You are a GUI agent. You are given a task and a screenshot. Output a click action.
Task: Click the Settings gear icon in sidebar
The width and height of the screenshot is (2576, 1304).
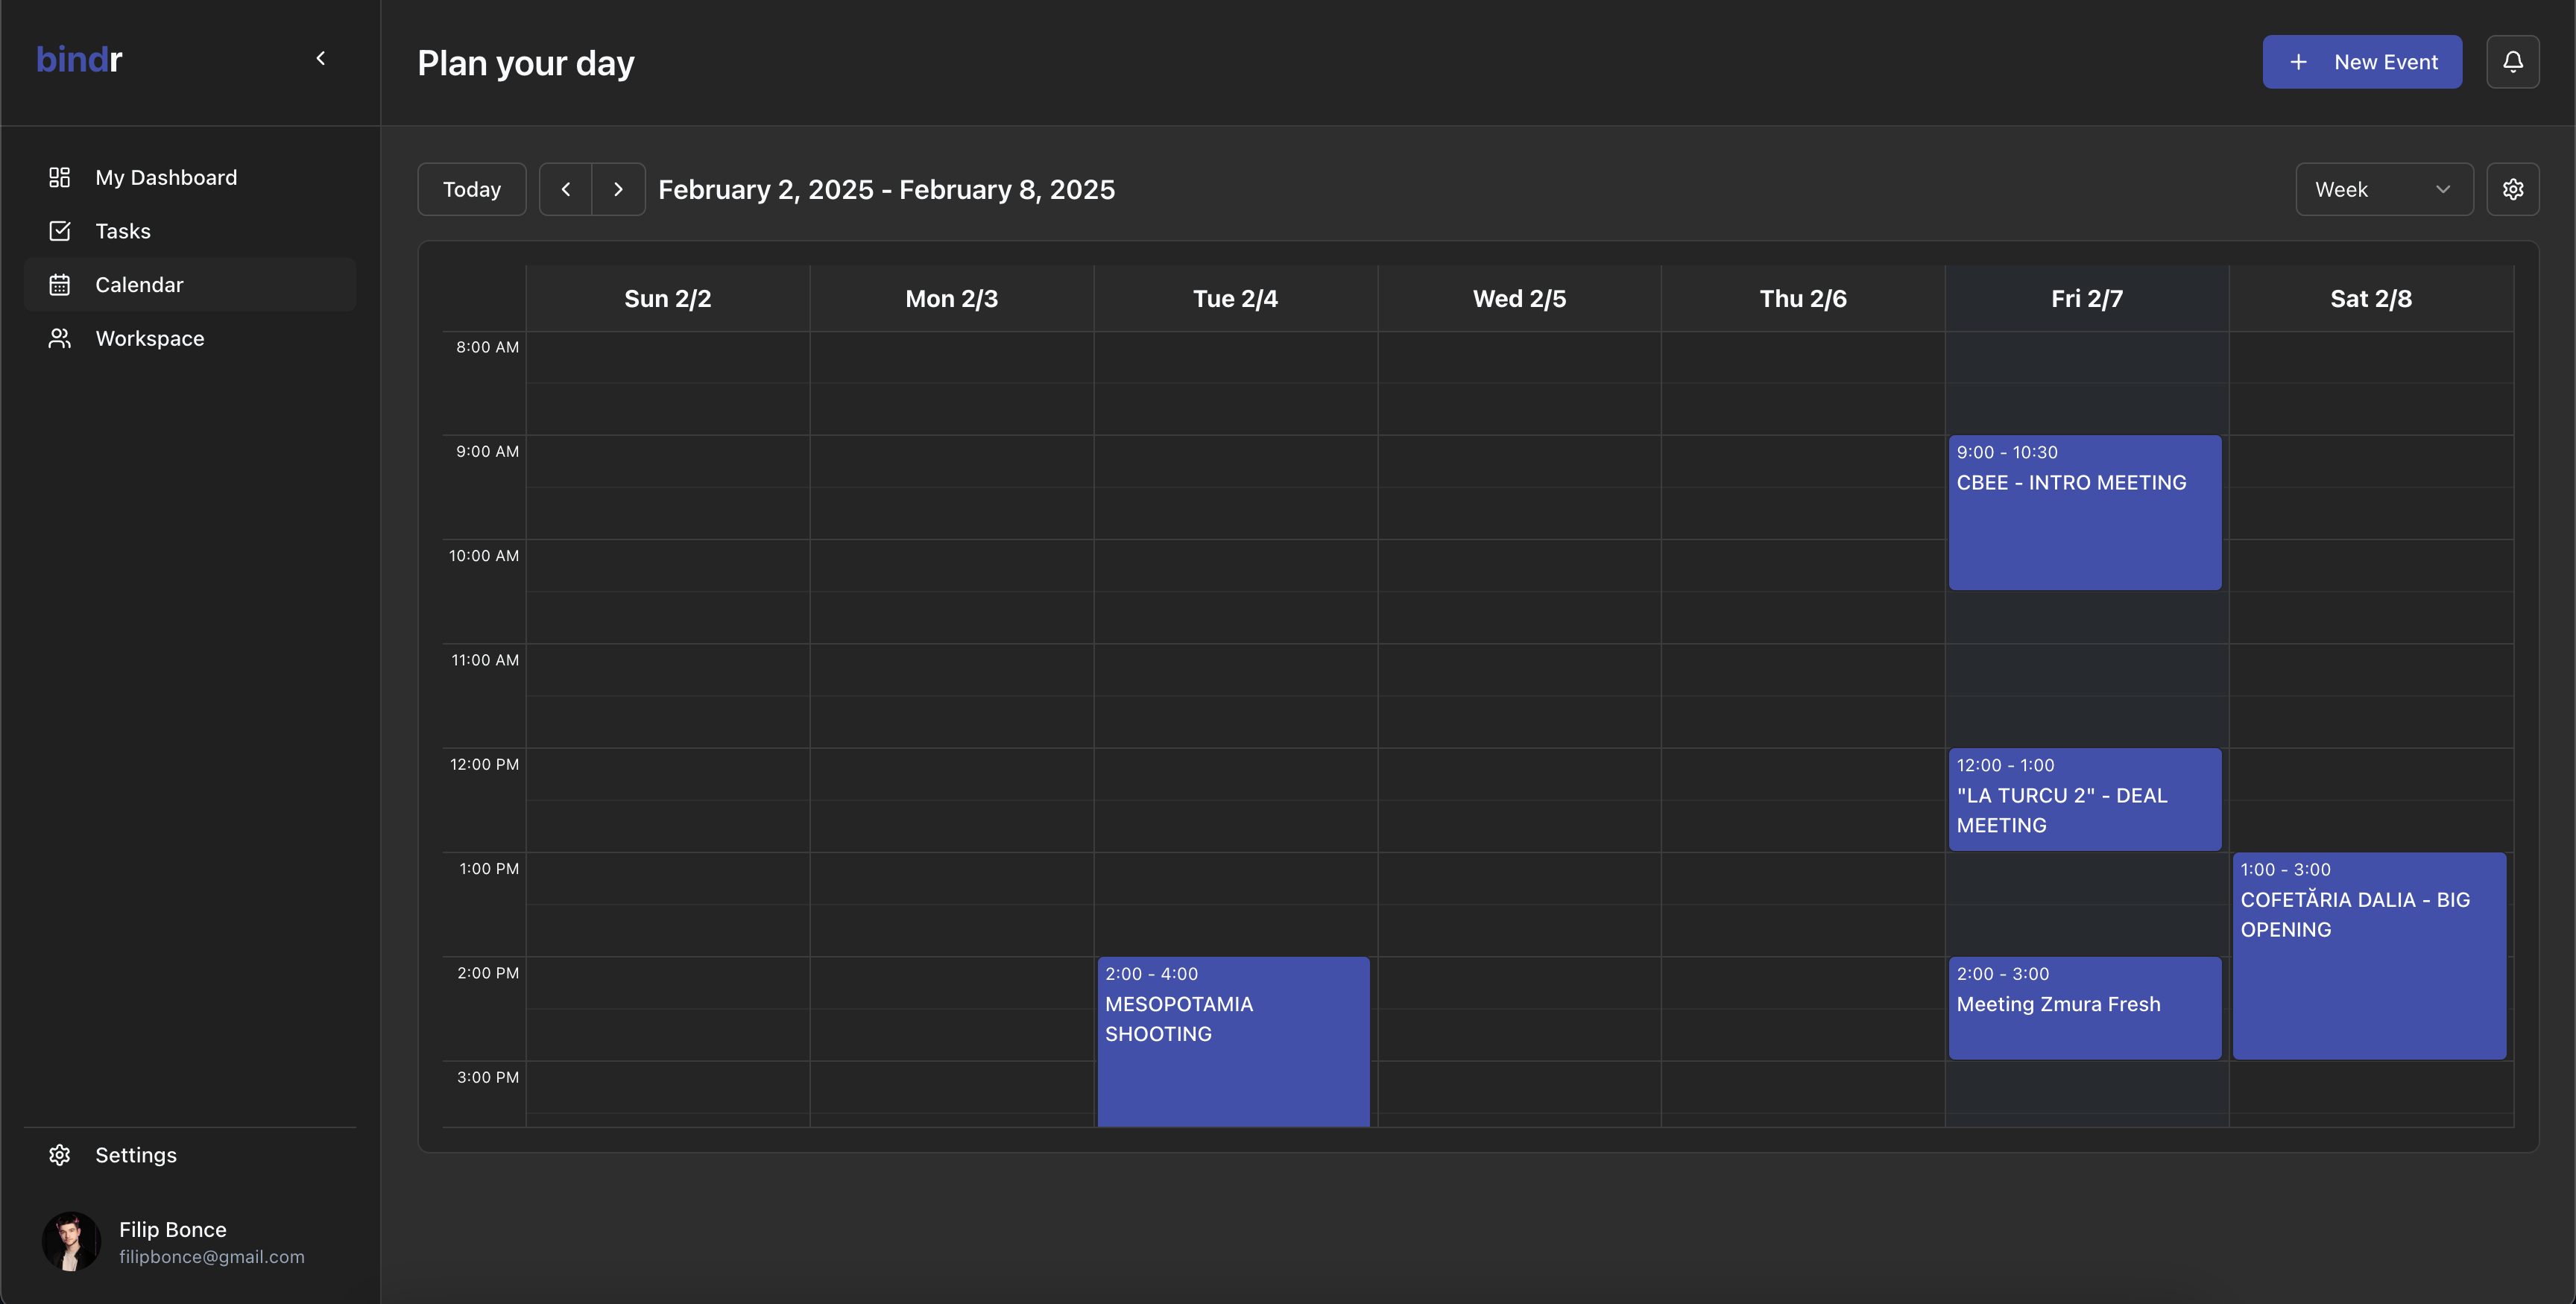click(60, 1155)
